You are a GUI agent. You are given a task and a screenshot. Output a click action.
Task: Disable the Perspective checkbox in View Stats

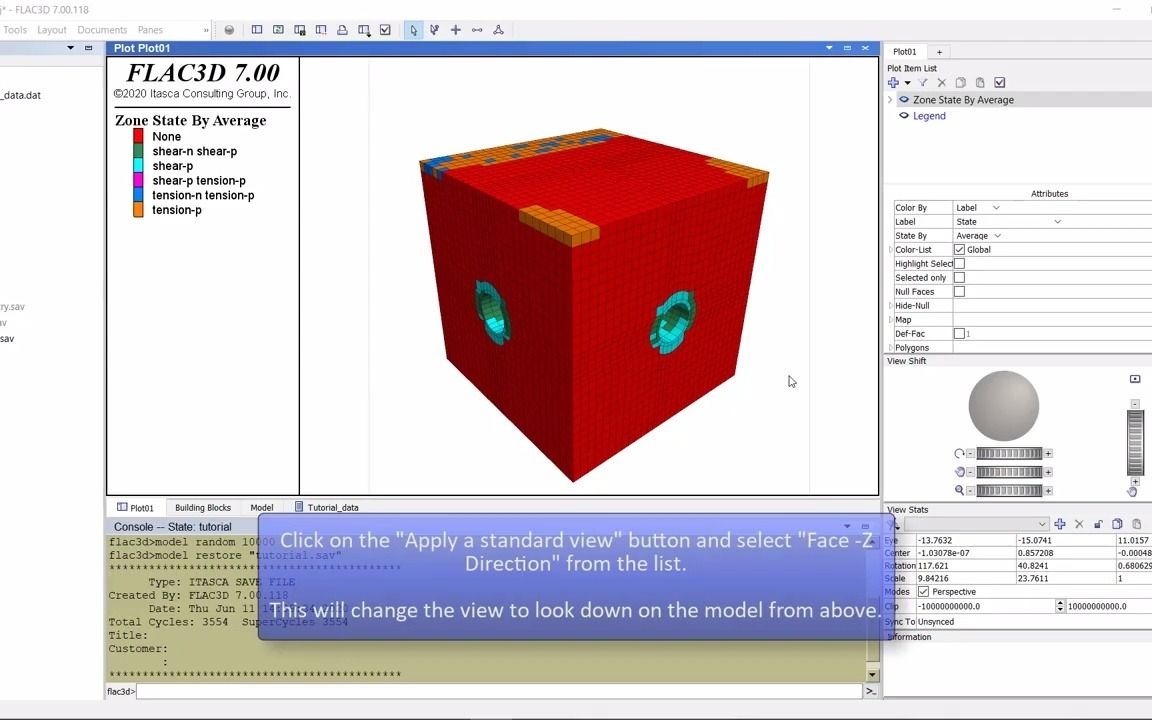(923, 591)
